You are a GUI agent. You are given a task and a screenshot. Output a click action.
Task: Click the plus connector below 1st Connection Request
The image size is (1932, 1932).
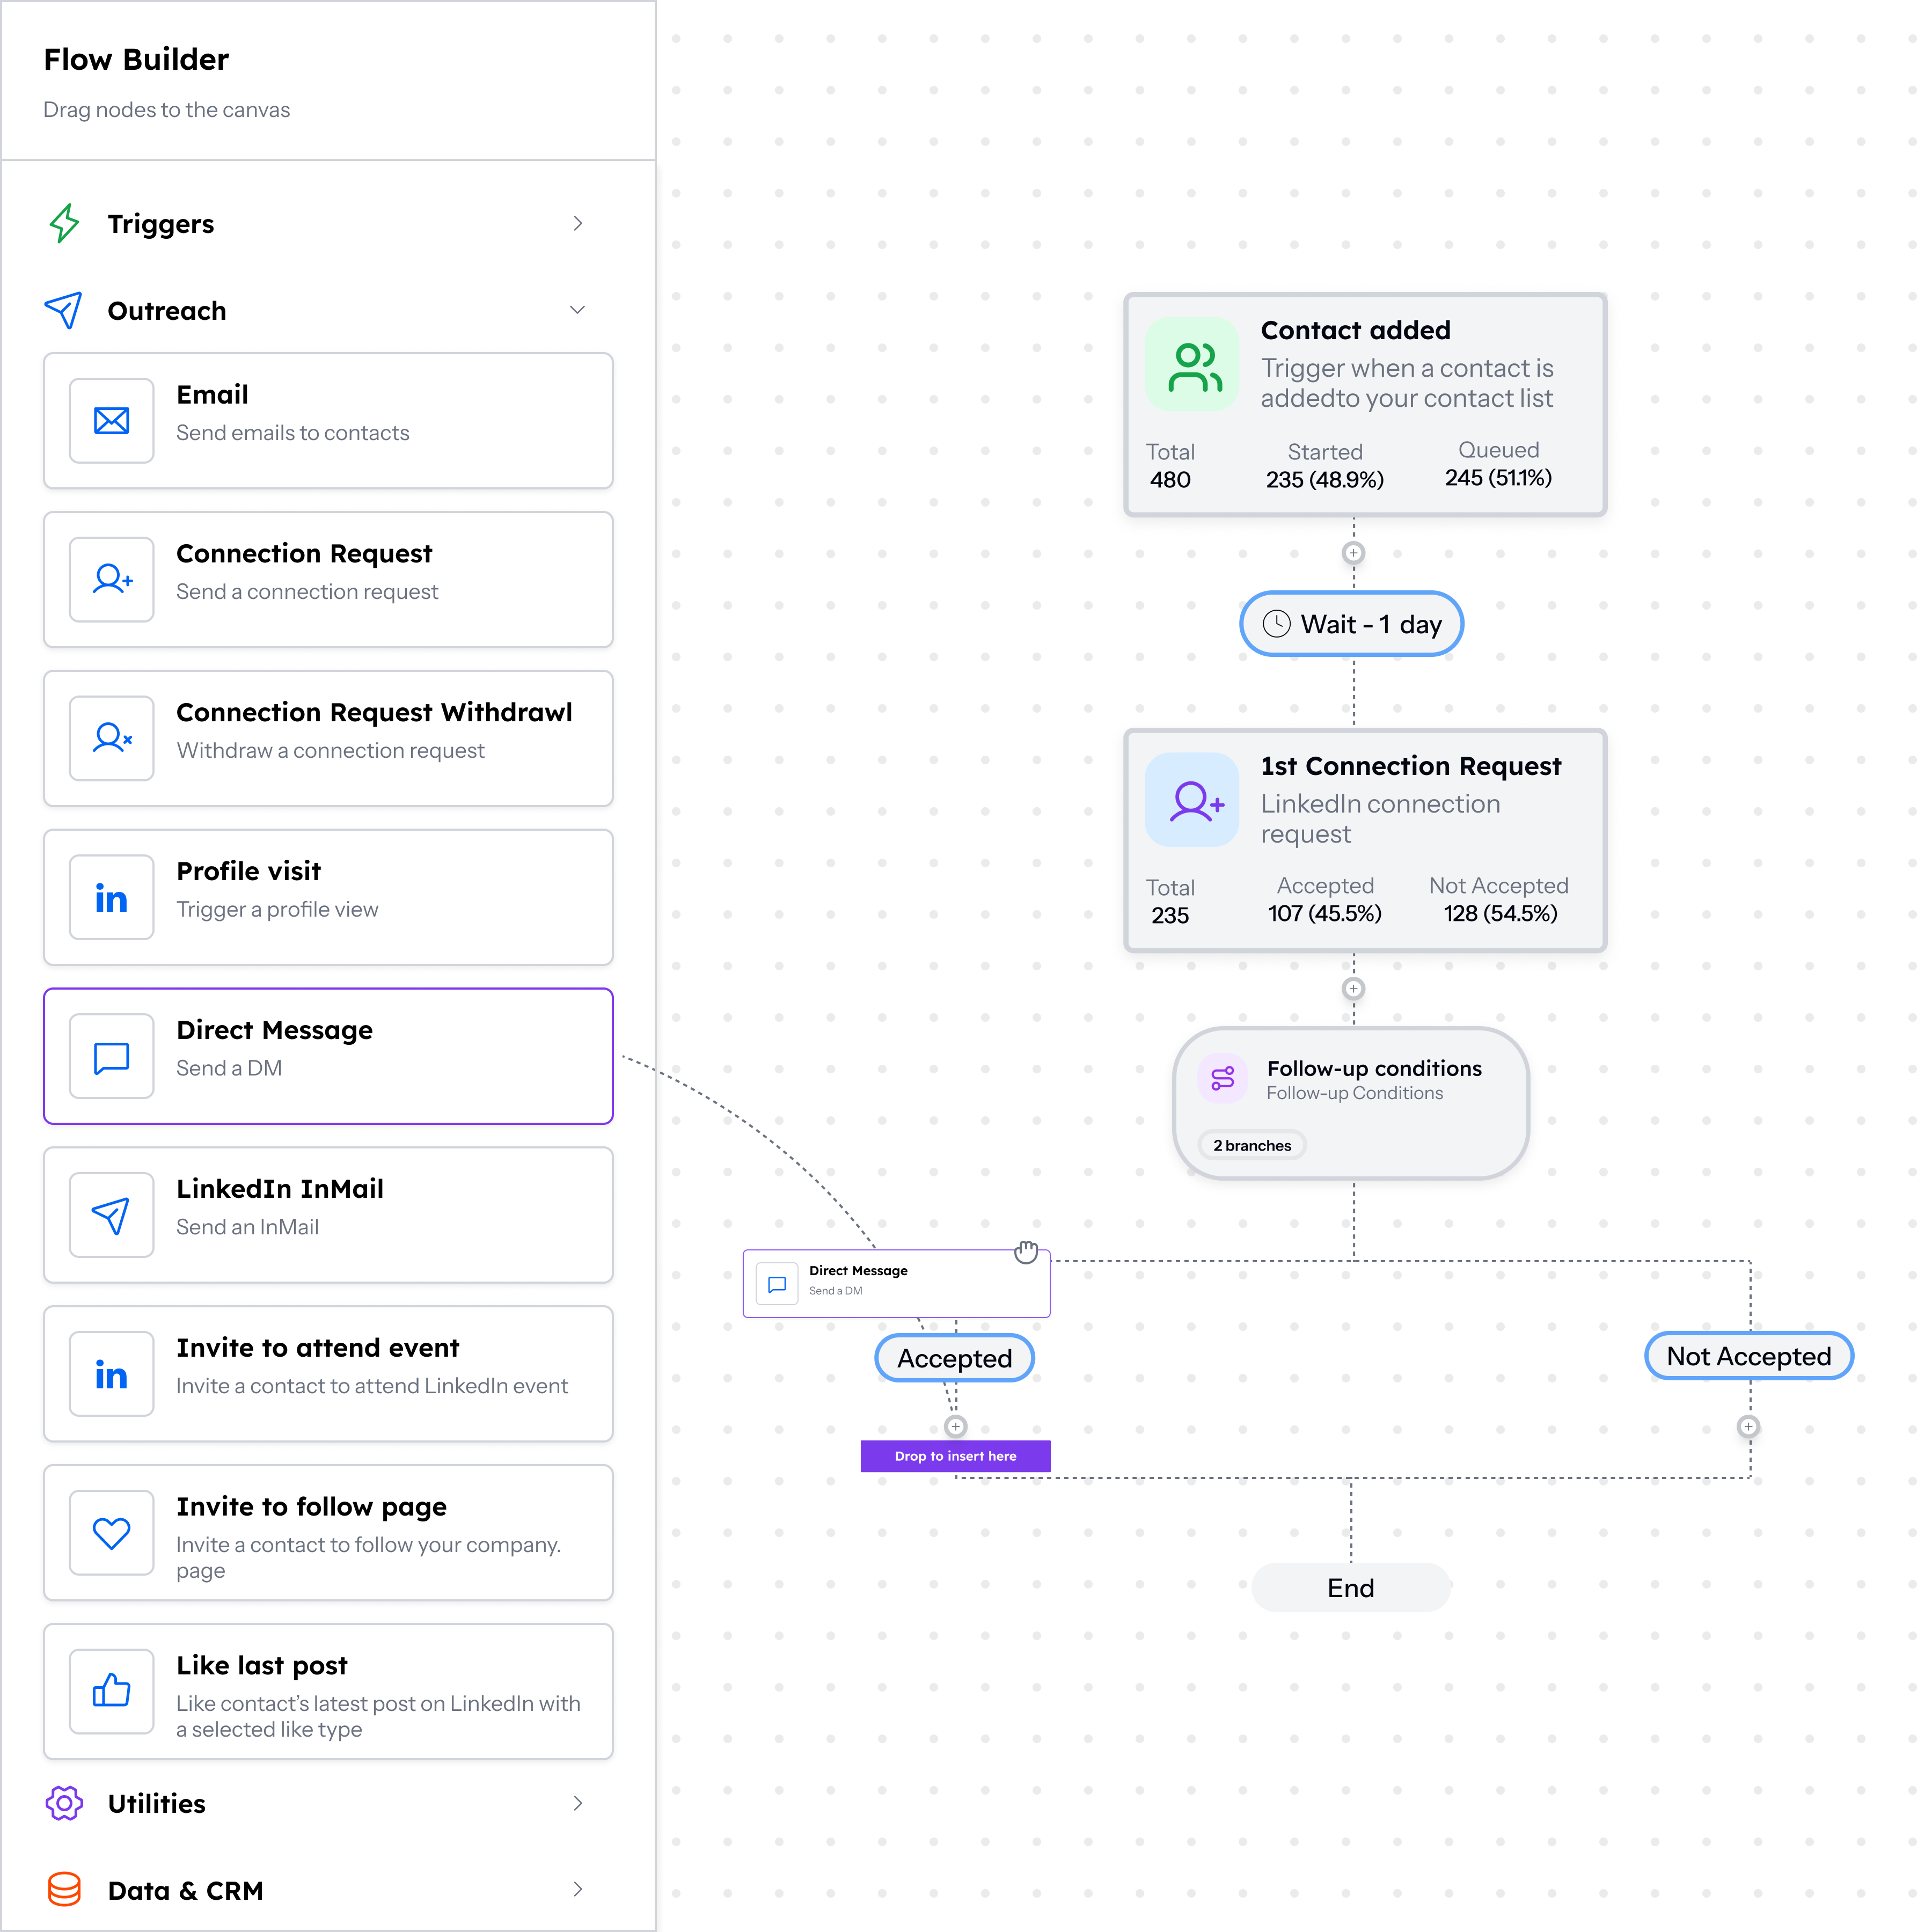[1354, 989]
